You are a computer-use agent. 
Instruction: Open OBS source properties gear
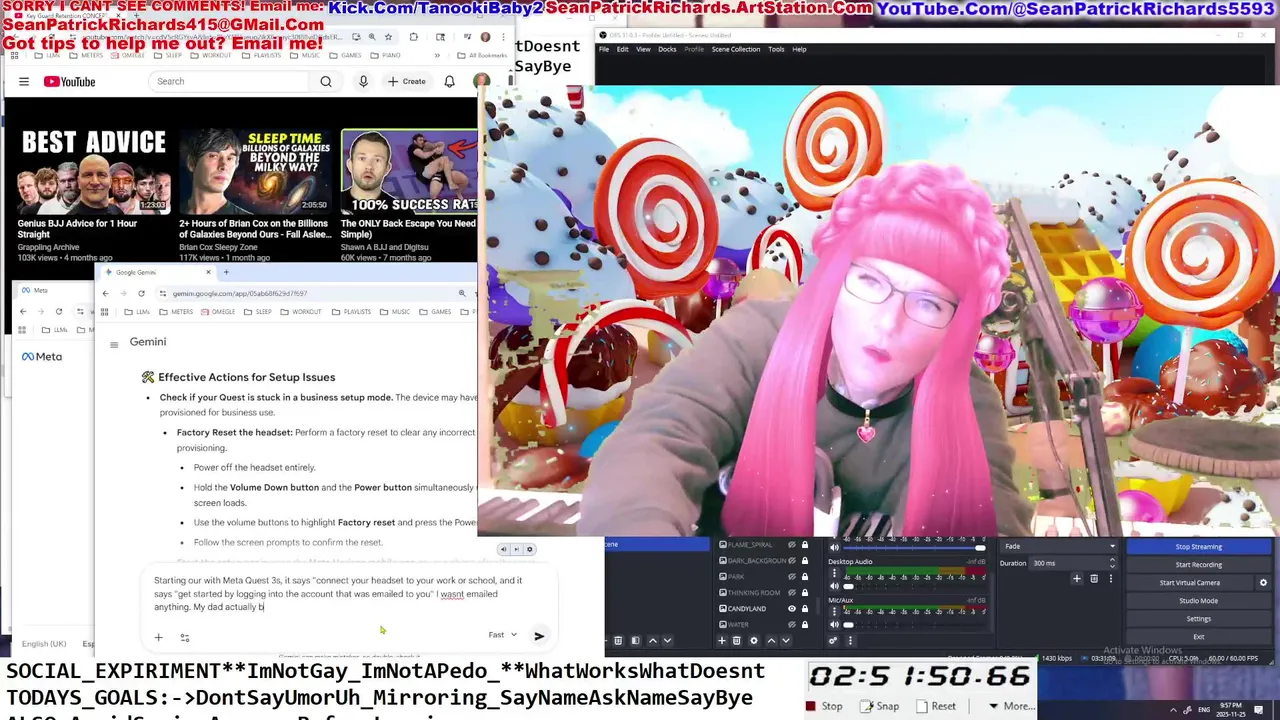point(754,641)
